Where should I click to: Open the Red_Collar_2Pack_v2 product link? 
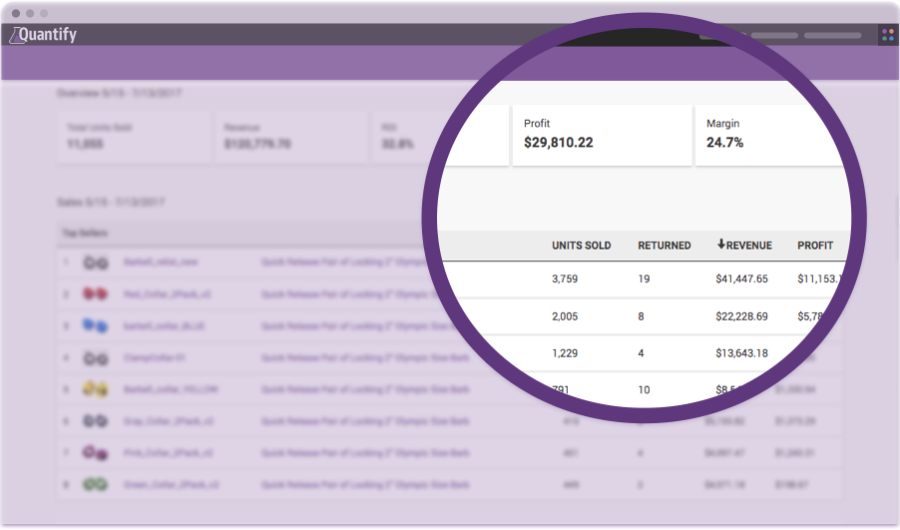[167, 295]
